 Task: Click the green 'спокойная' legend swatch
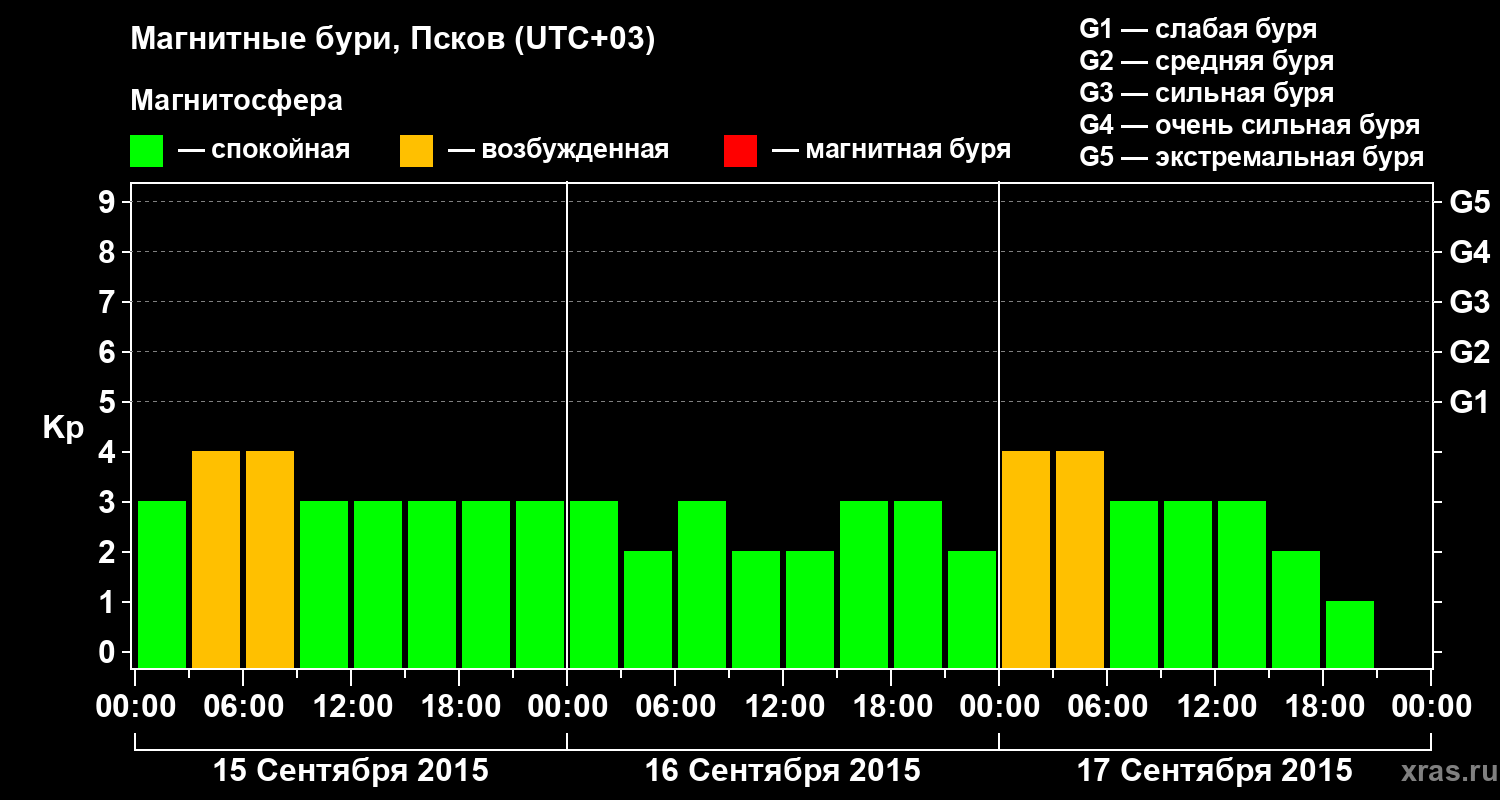click(146, 151)
